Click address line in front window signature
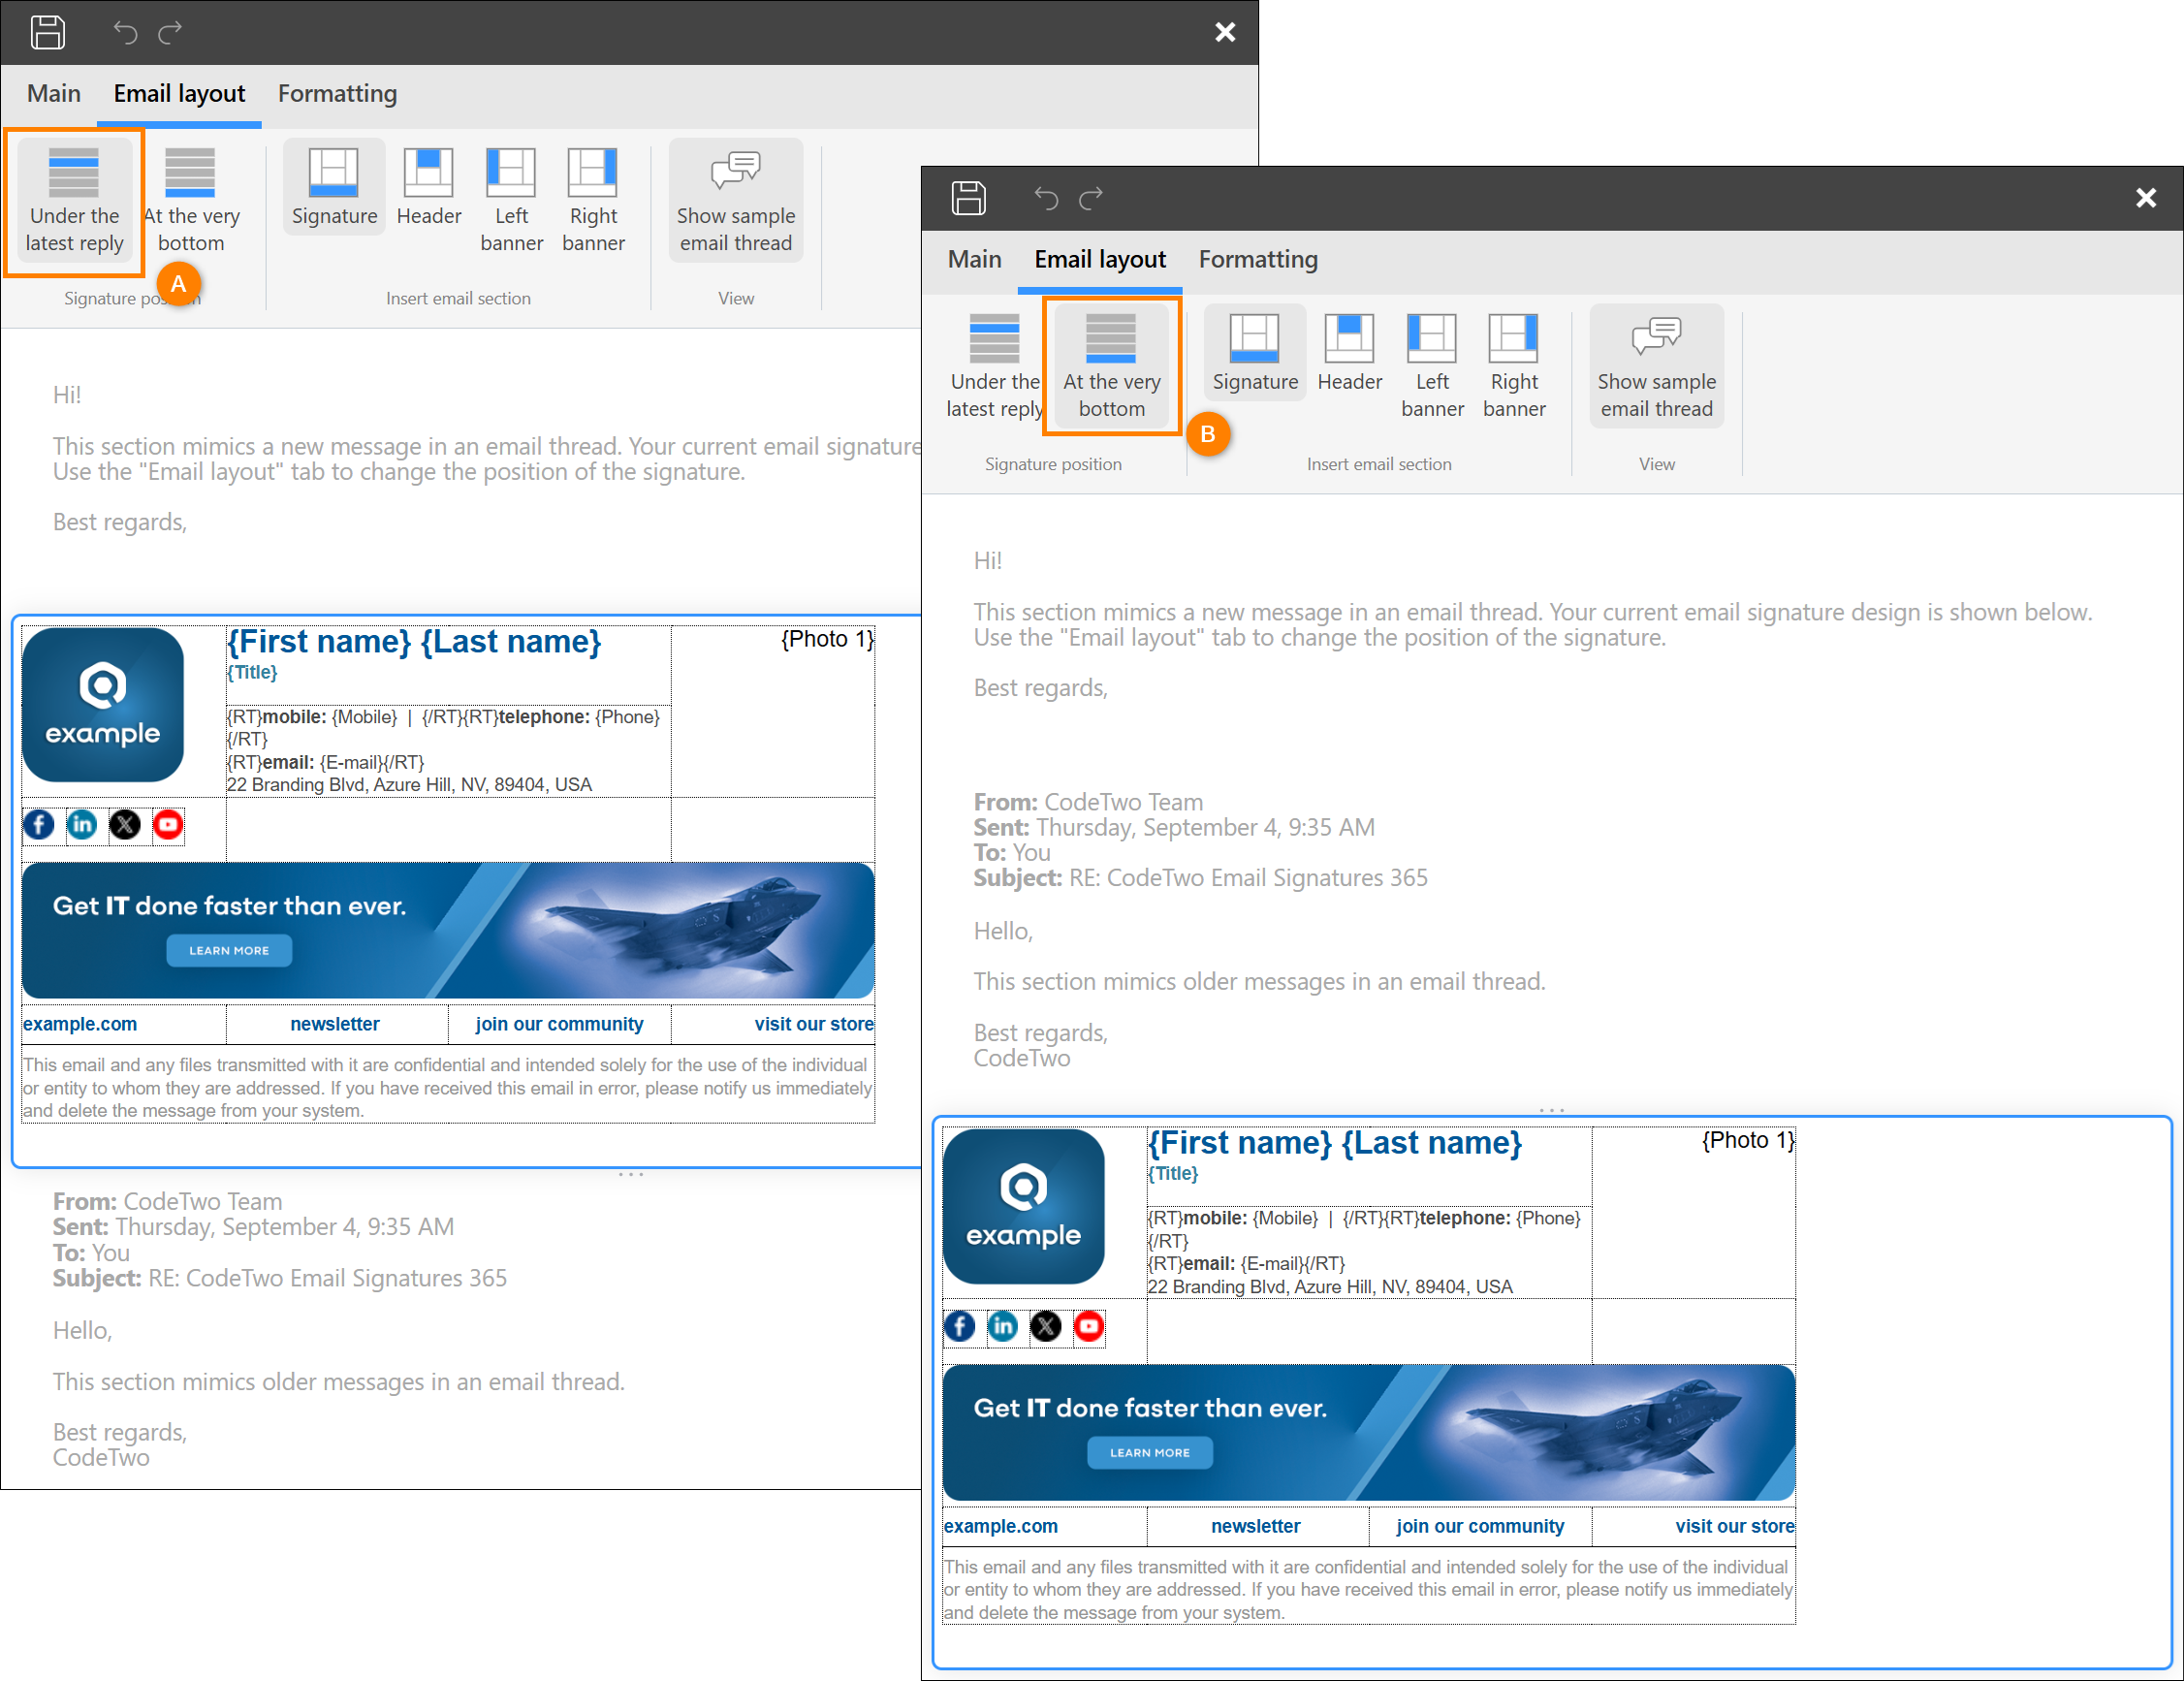Image resolution: width=2184 pixels, height=1681 pixels. click(x=1330, y=1287)
